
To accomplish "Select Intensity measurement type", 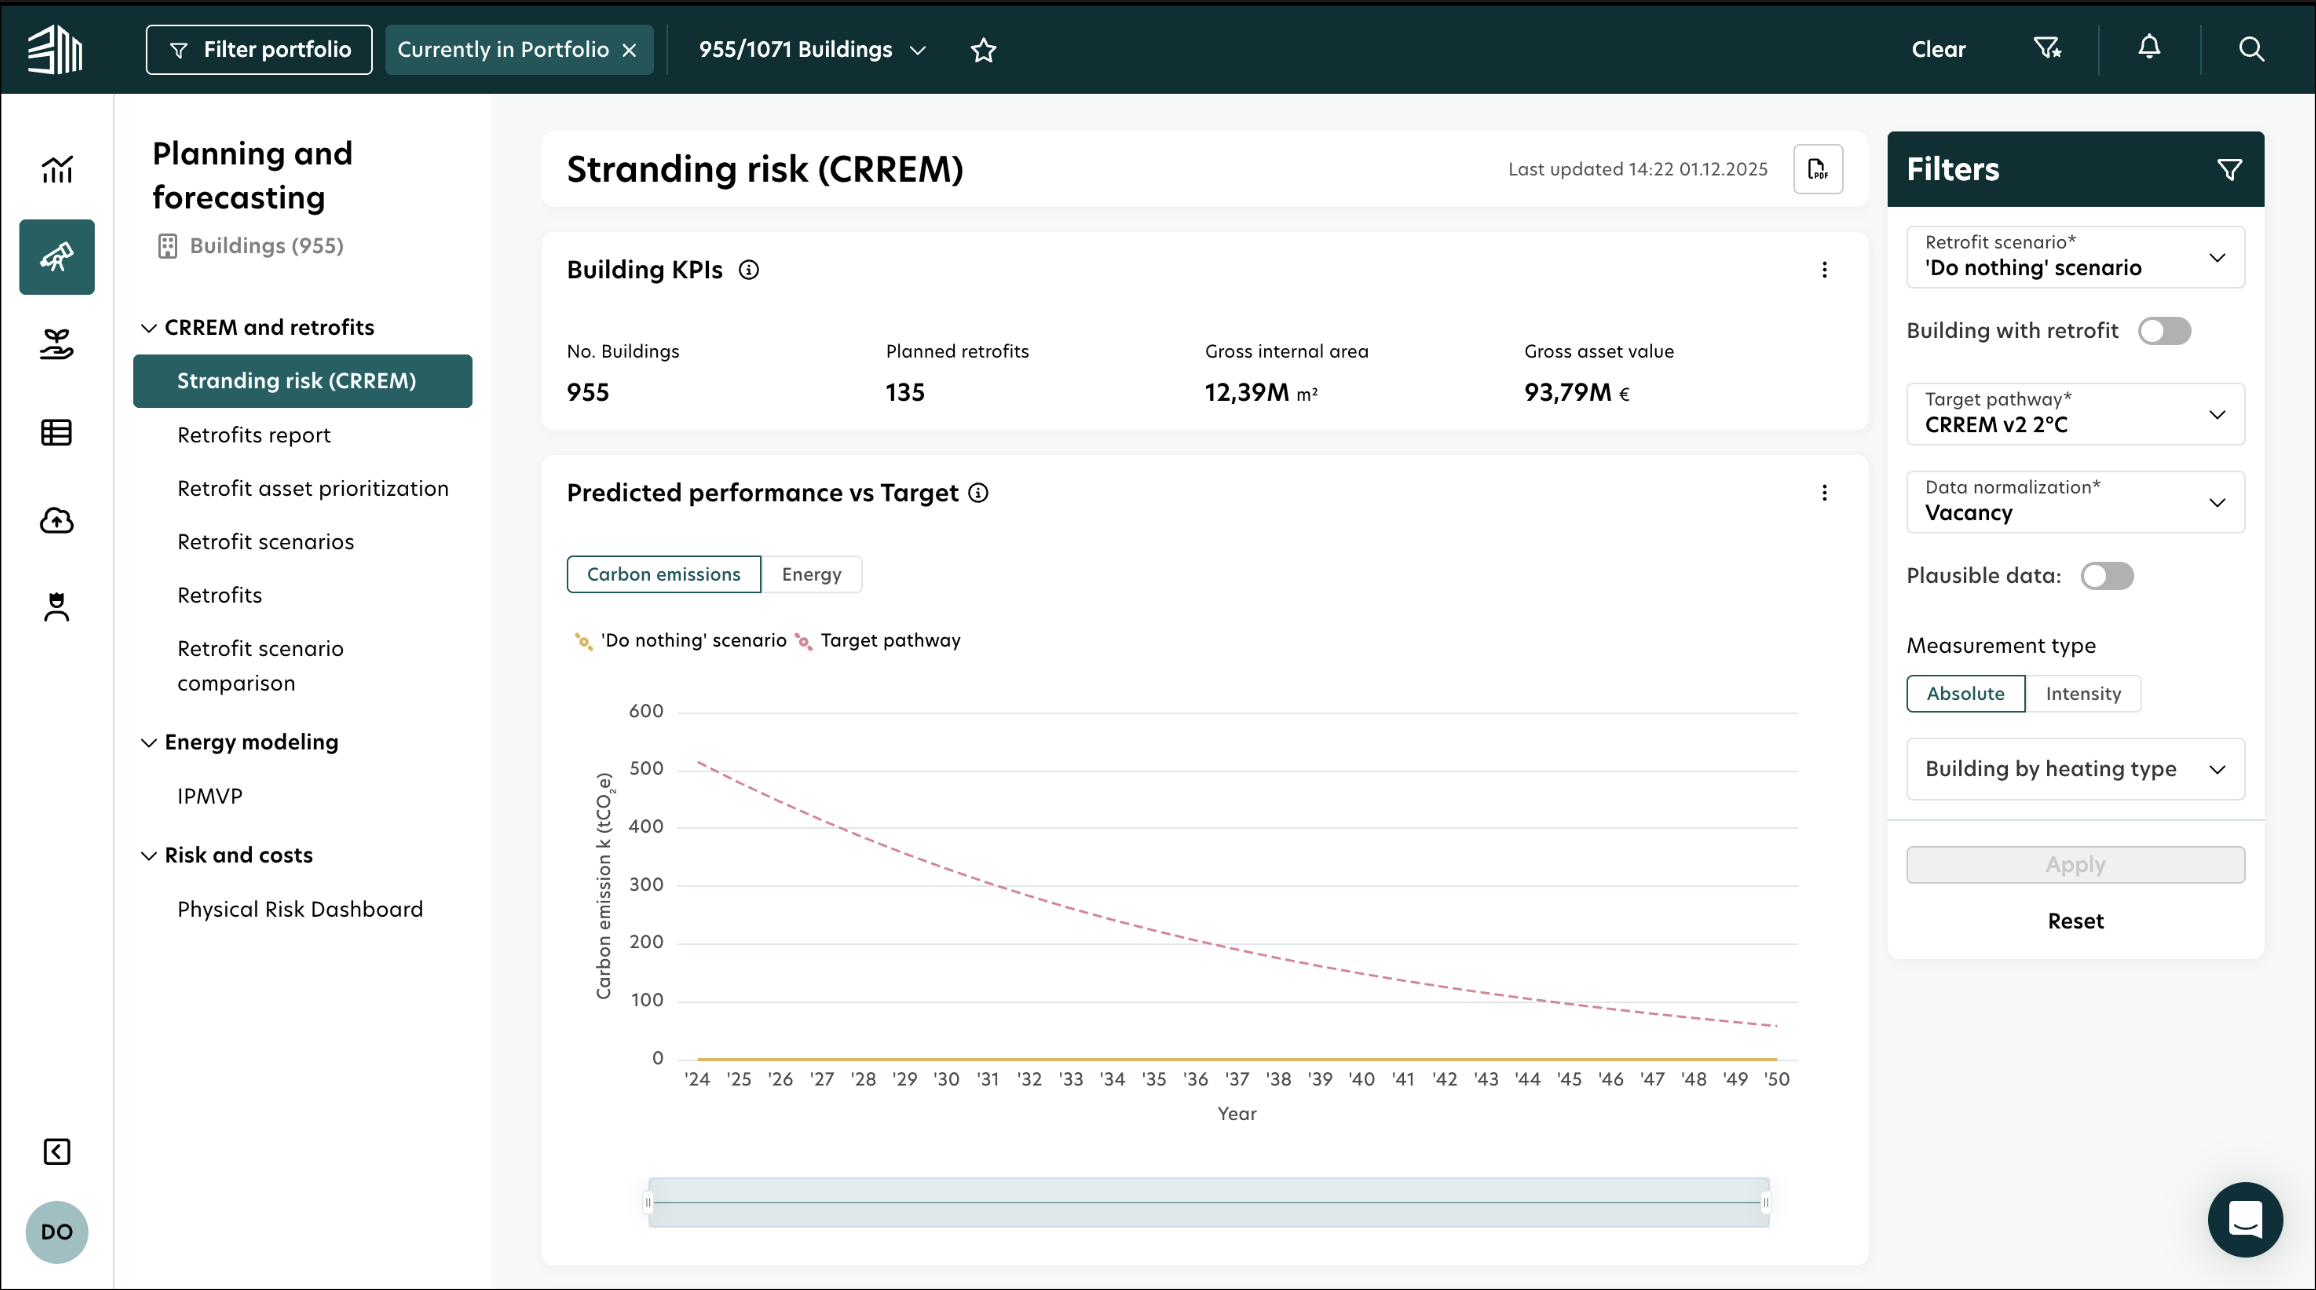I will 2083,694.
